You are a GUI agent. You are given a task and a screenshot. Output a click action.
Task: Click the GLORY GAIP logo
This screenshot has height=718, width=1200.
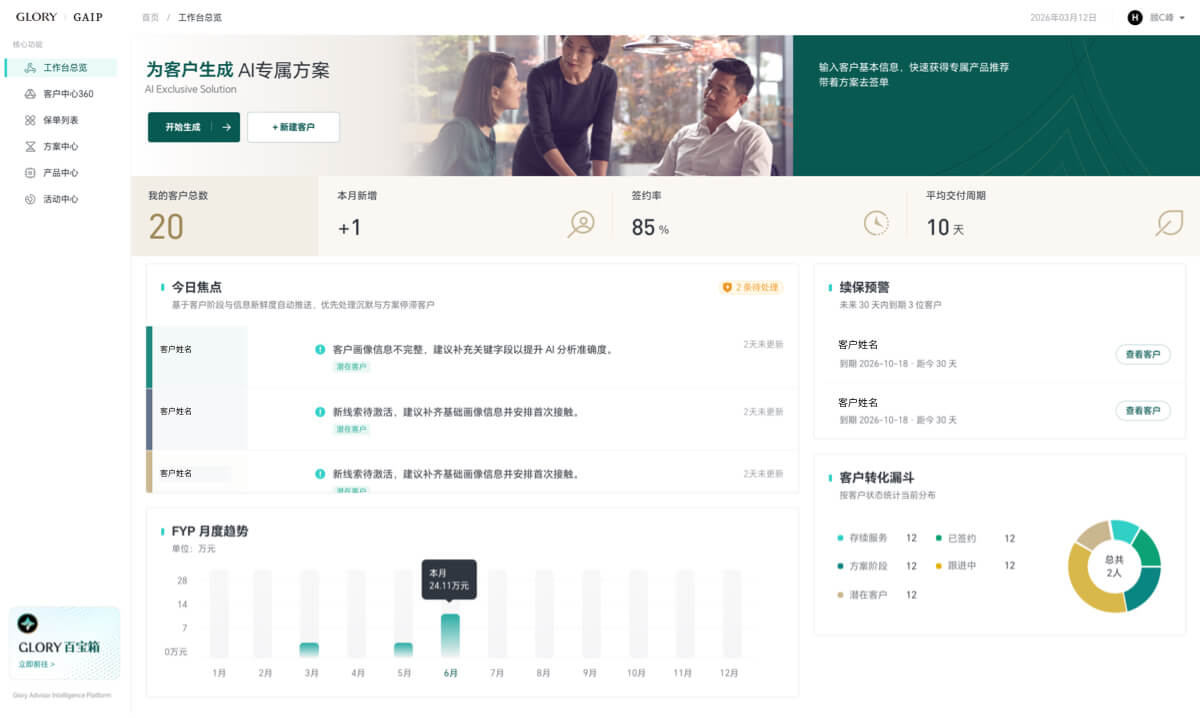(59, 17)
